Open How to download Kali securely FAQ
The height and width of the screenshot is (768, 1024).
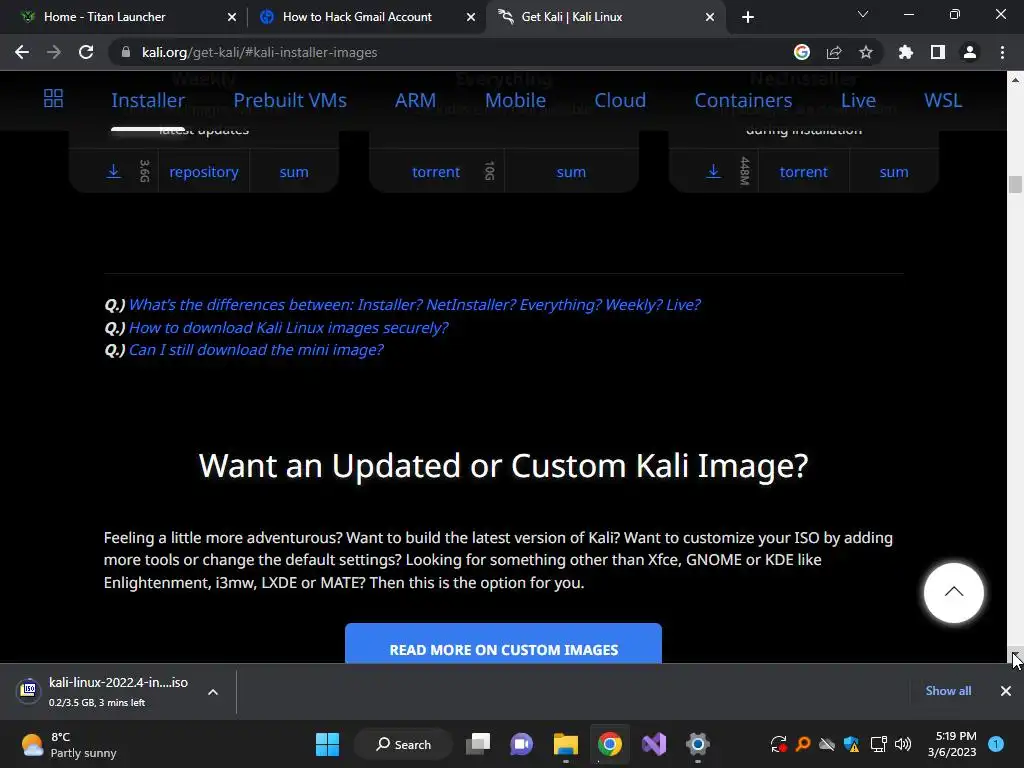pyautogui.click(x=288, y=328)
